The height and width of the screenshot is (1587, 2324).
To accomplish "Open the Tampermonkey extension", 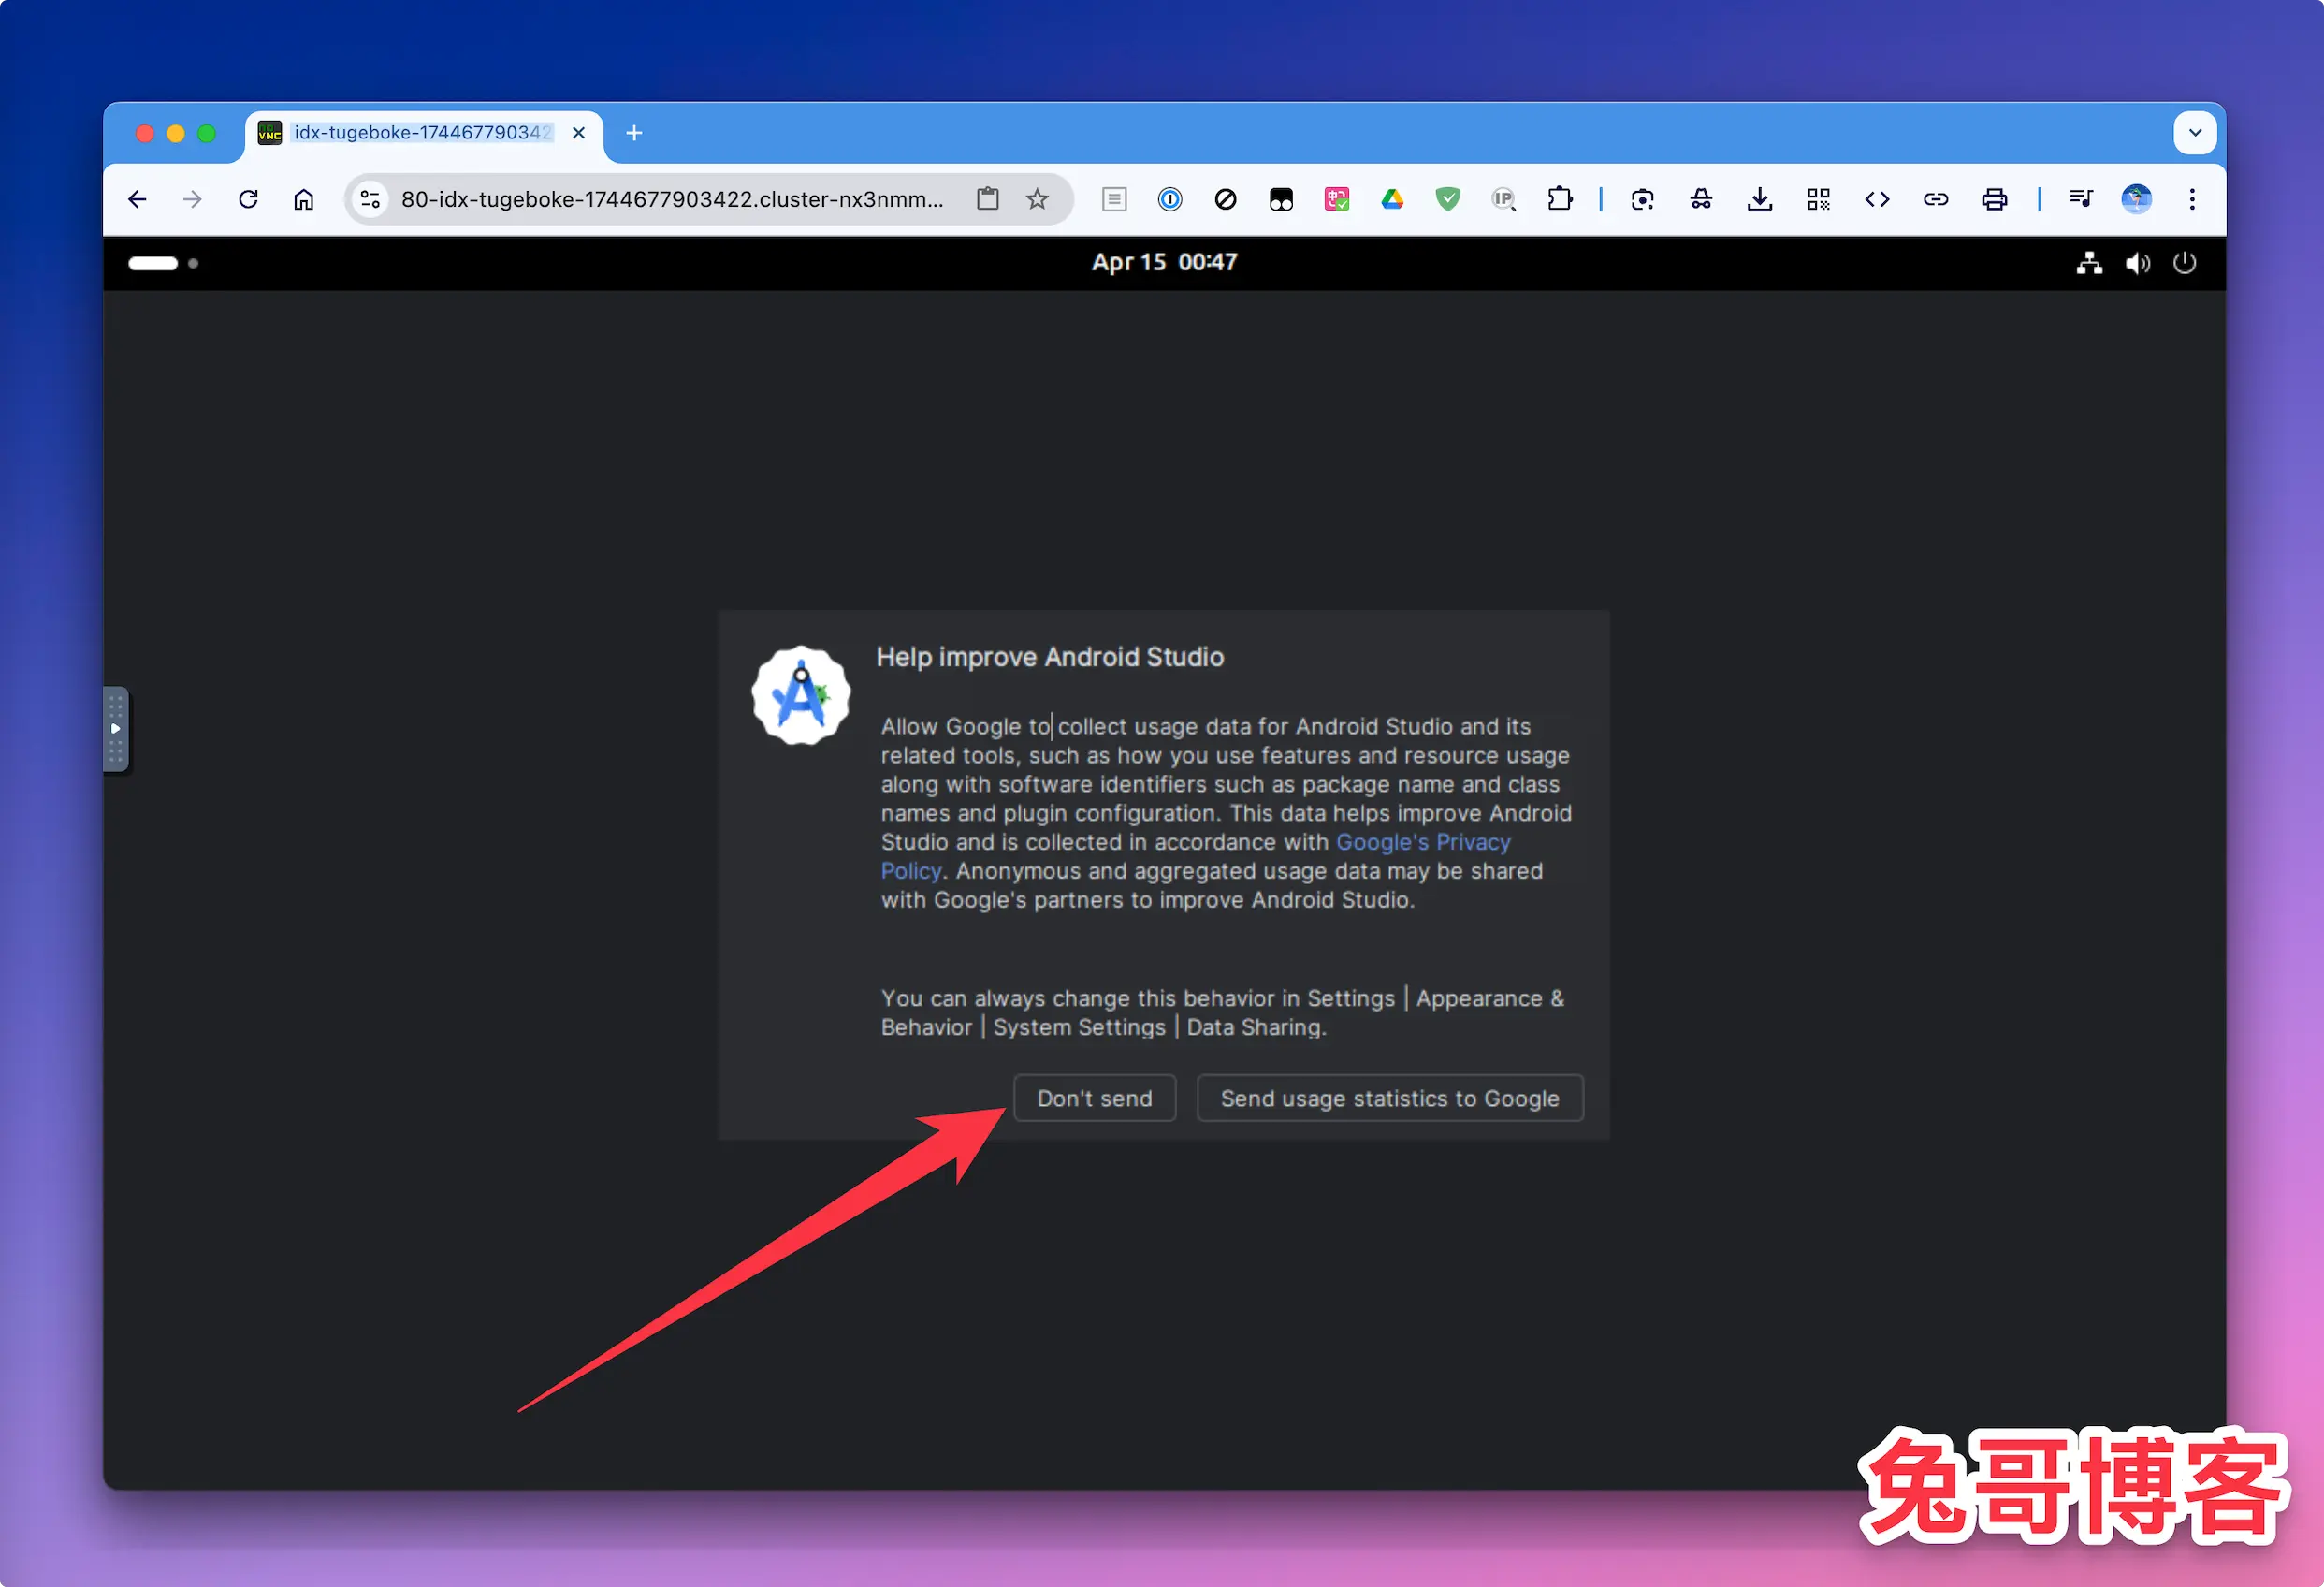I will click(x=1281, y=199).
